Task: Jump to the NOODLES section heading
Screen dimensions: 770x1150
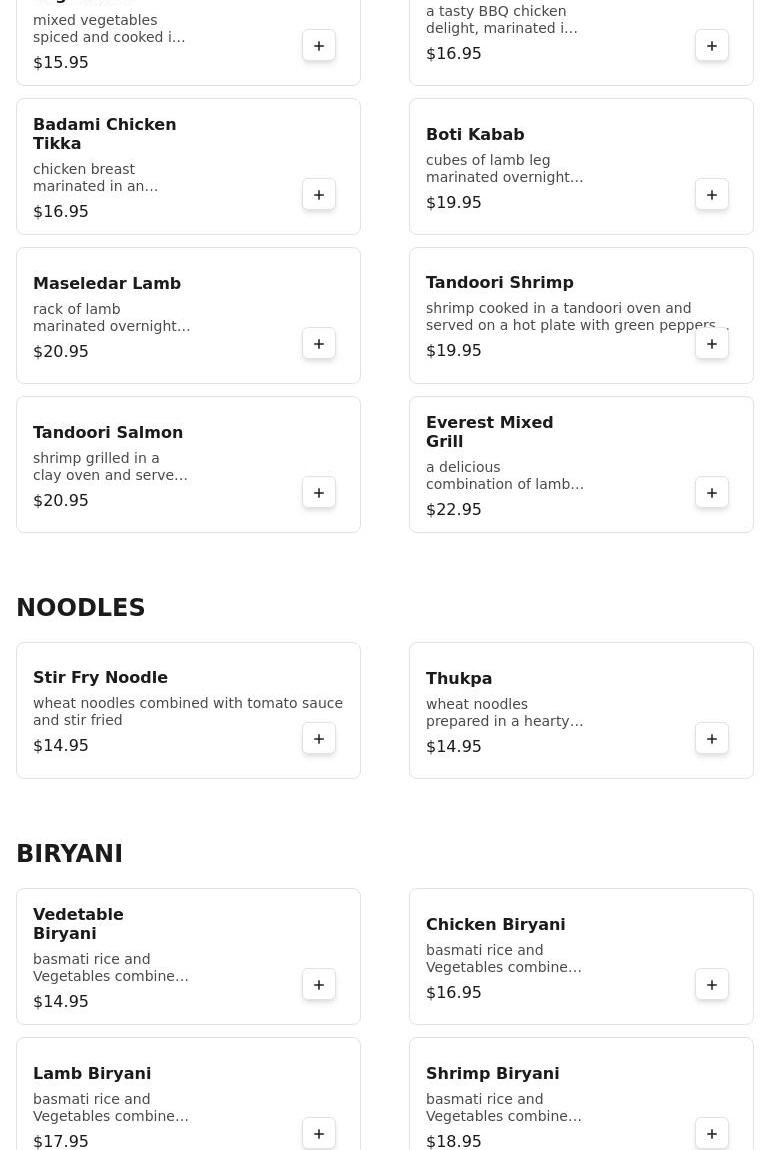Action: click(81, 608)
